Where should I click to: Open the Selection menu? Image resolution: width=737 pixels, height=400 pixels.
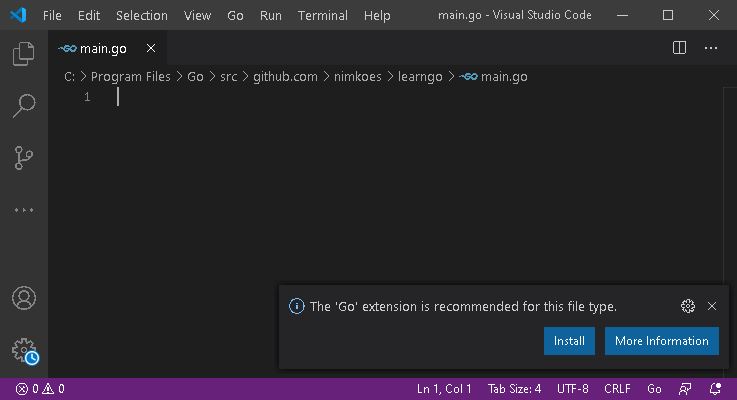(x=141, y=16)
